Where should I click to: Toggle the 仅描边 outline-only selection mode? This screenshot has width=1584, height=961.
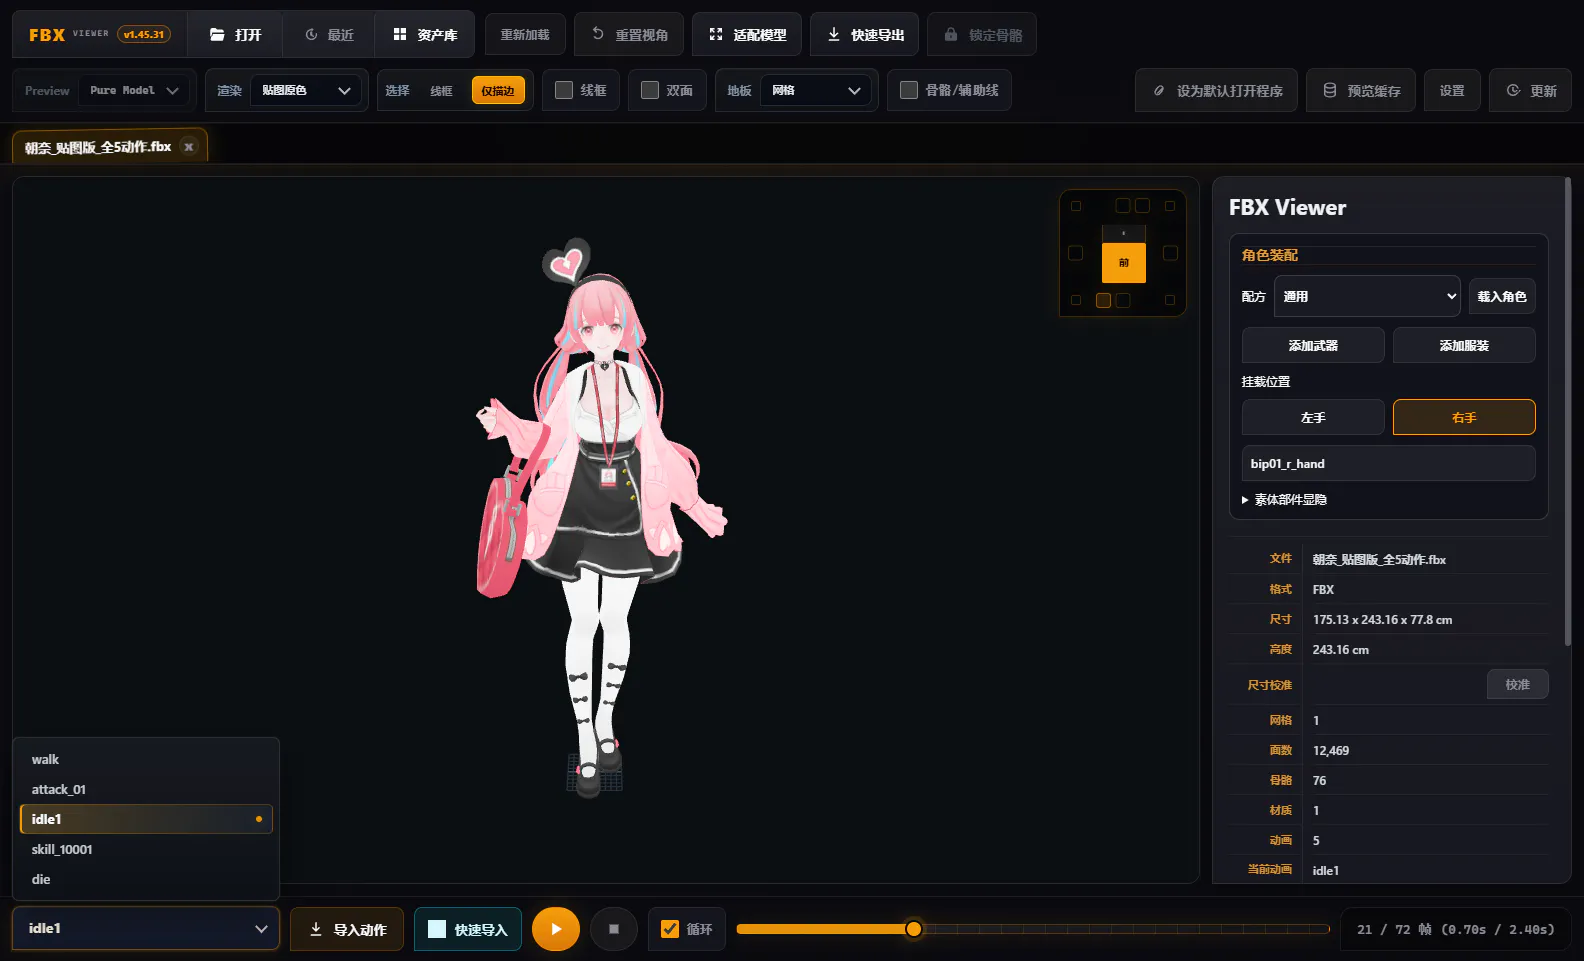point(498,91)
